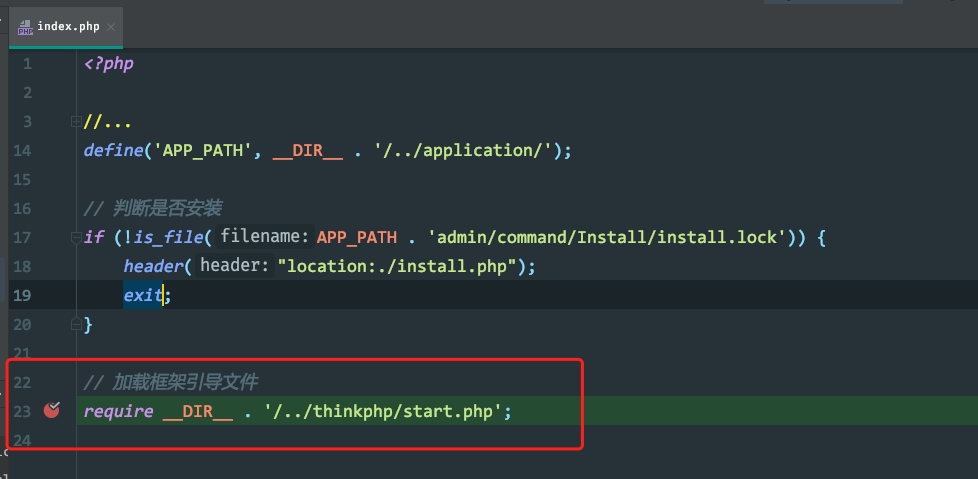
Task: Close the index.php editor tab
Action: pos(111,27)
